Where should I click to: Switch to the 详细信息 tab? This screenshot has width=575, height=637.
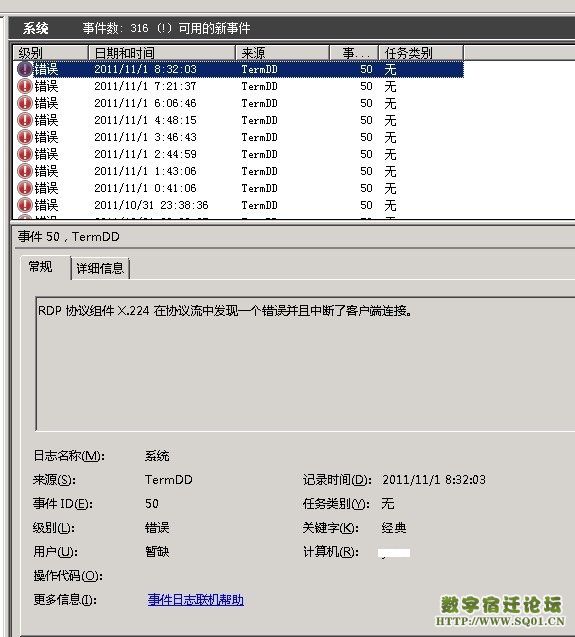pos(100,269)
